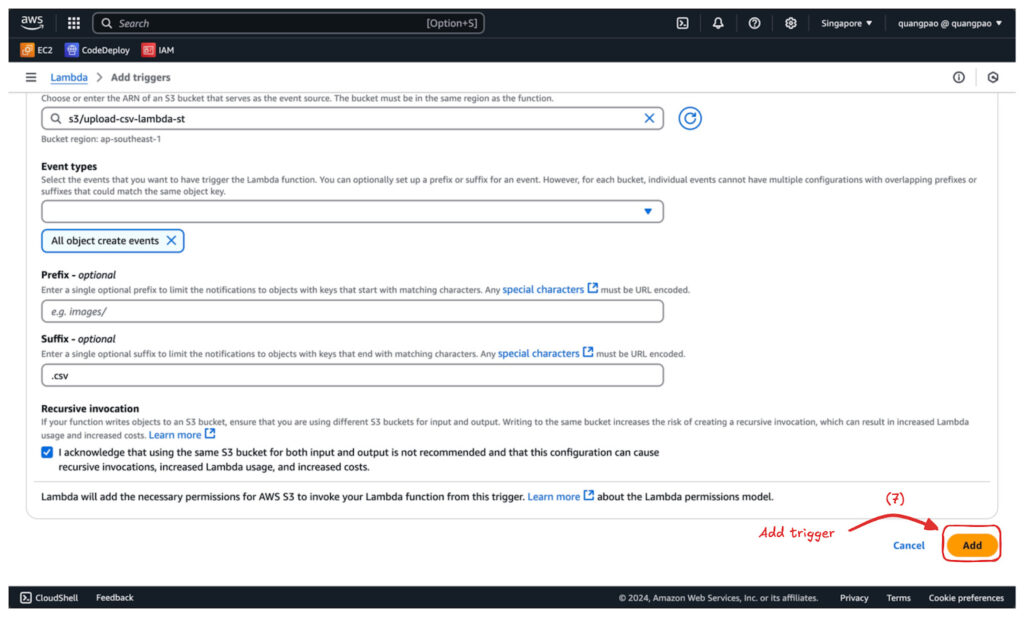Open the clock icon beside the info icon
Screen dimensions: 1024x617
(993, 77)
